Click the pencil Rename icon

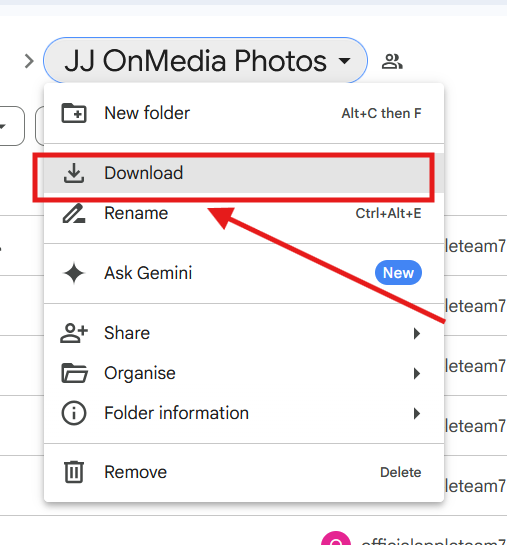click(74, 213)
